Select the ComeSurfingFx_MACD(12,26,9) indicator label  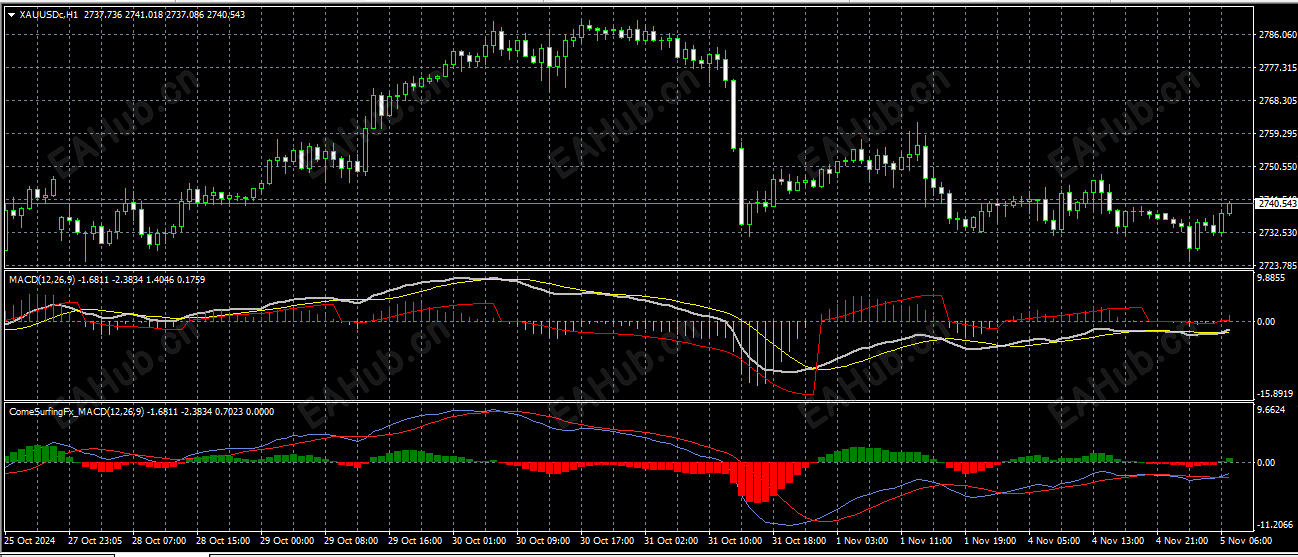click(x=77, y=411)
